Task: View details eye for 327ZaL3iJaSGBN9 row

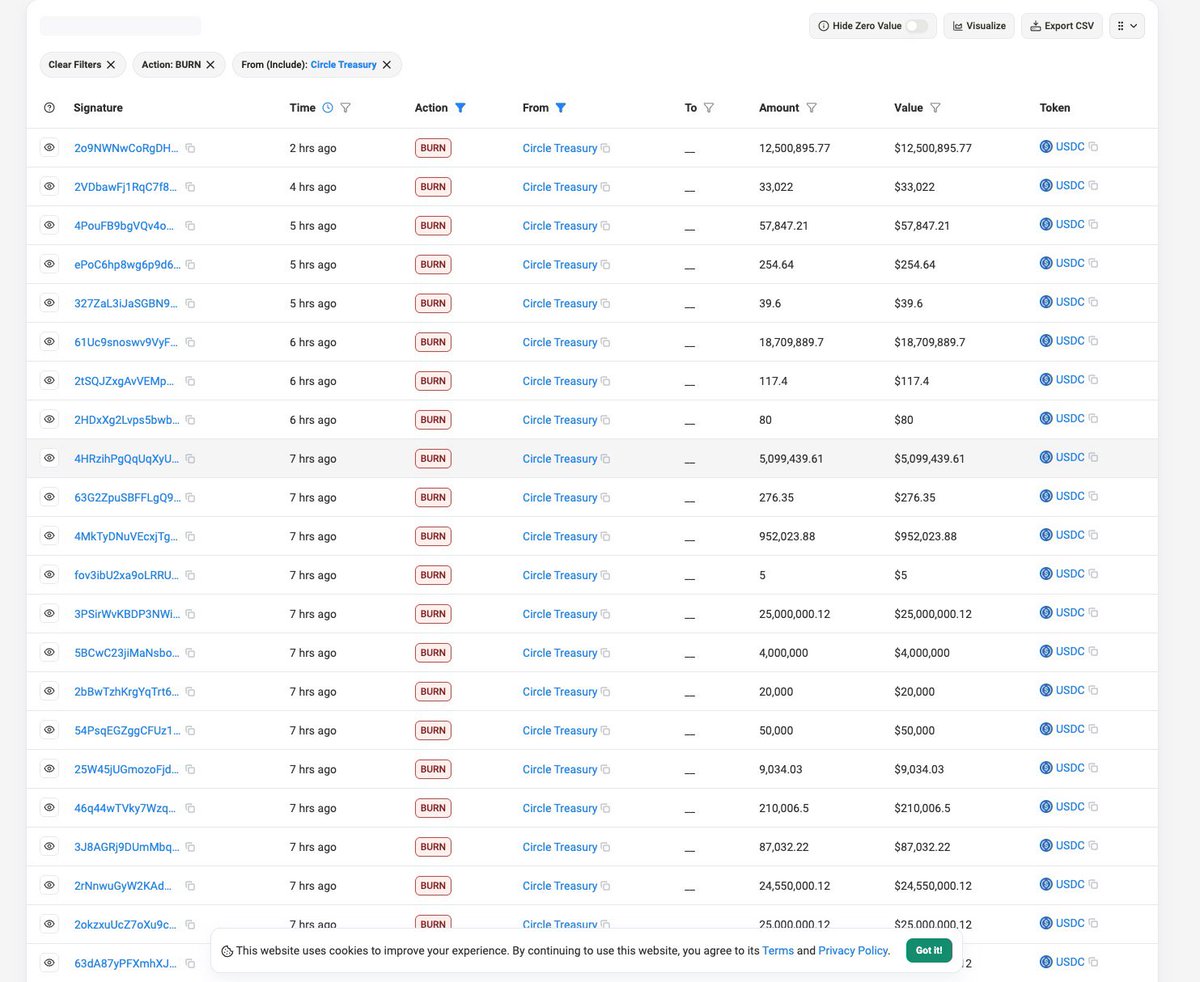Action: [49, 302]
